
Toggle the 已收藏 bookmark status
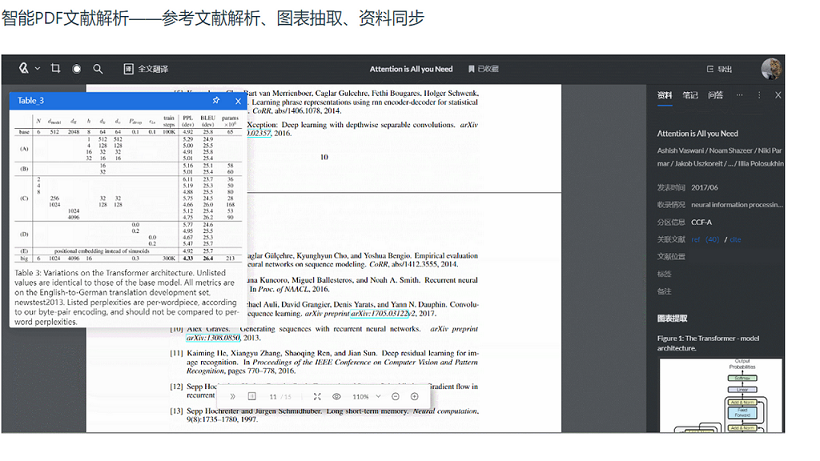pyautogui.click(x=483, y=69)
